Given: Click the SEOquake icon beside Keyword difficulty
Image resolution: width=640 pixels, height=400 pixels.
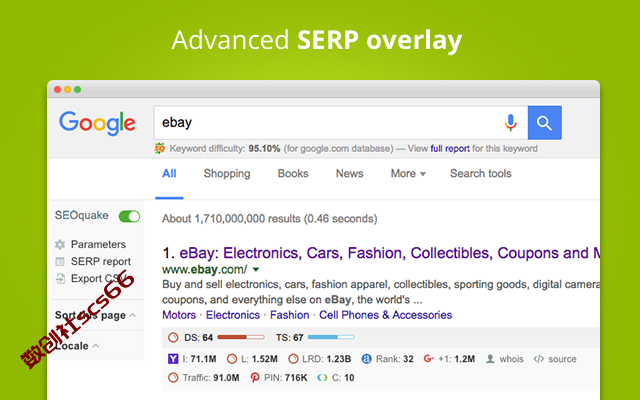Looking at the screenshot, I should tap(160, 149).
